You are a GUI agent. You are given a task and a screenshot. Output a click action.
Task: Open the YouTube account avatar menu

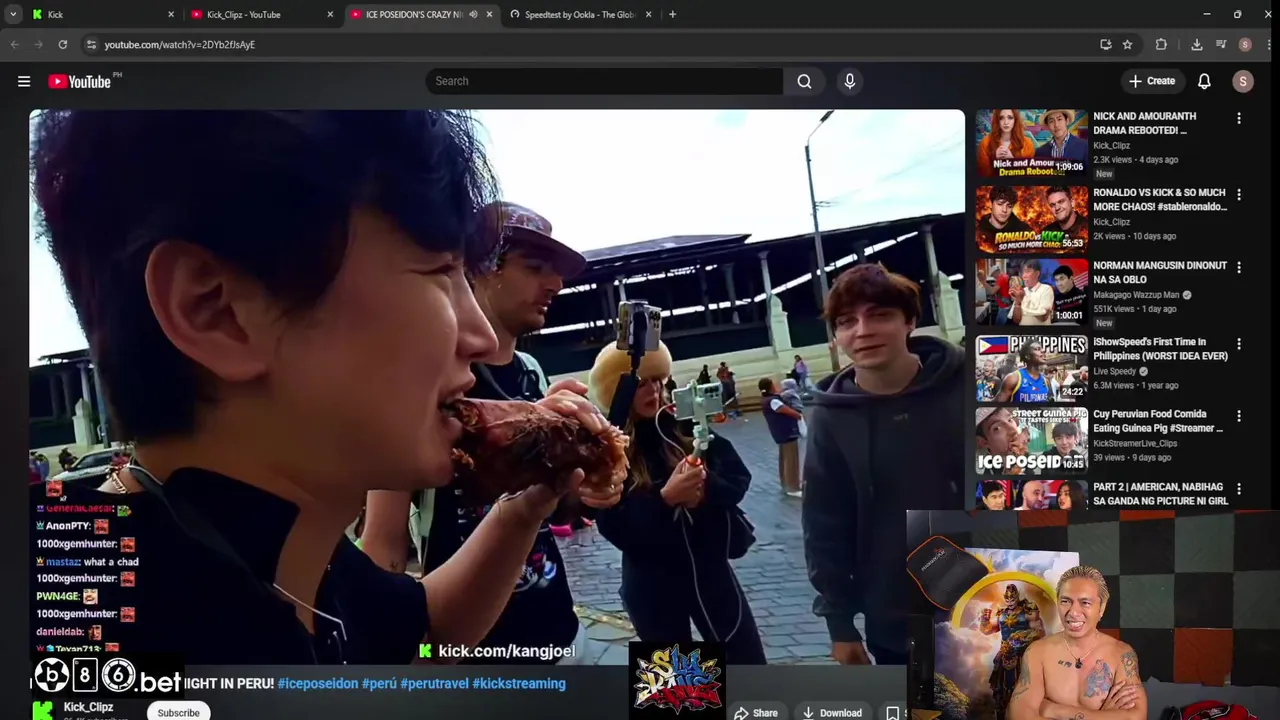(1243, 81)
